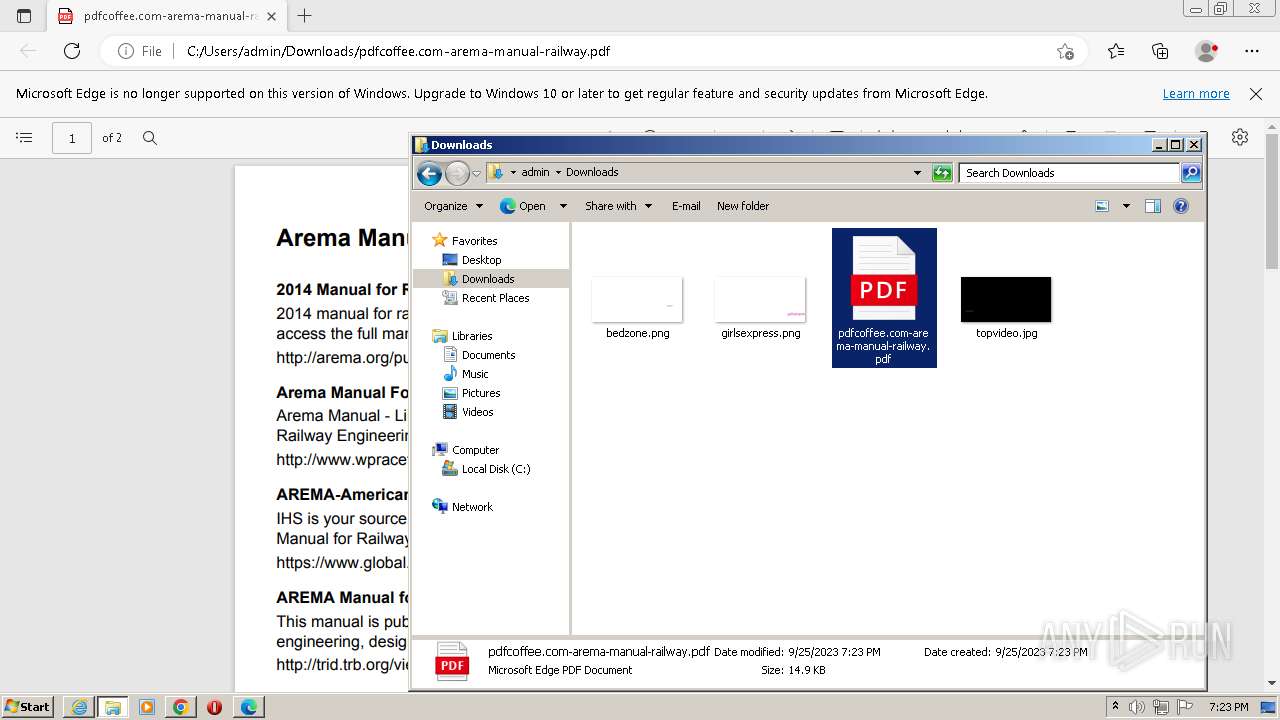The width and height of the screenshot is (1280, 720).
Task: Launch Opera from taskbar
Action: click(214, 706)
